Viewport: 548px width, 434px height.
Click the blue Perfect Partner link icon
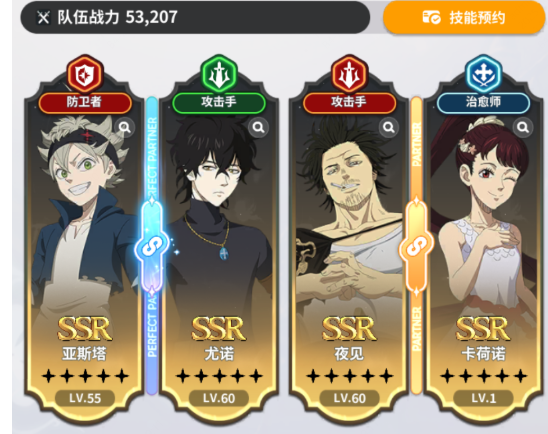click(152, 247)
